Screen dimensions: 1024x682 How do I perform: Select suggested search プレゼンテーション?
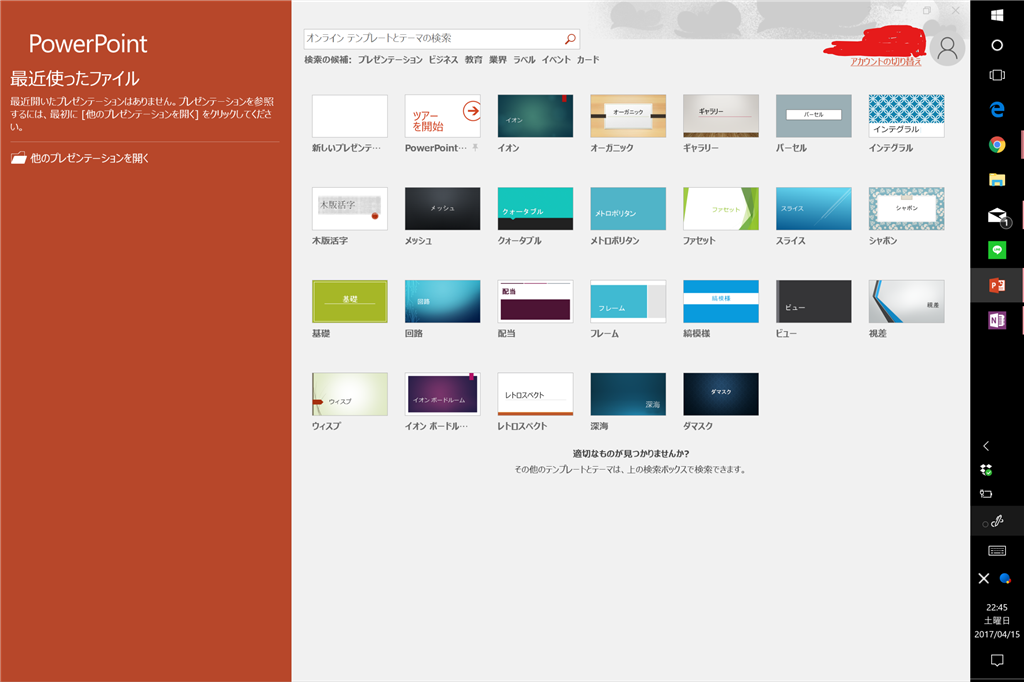pos(390,59)
